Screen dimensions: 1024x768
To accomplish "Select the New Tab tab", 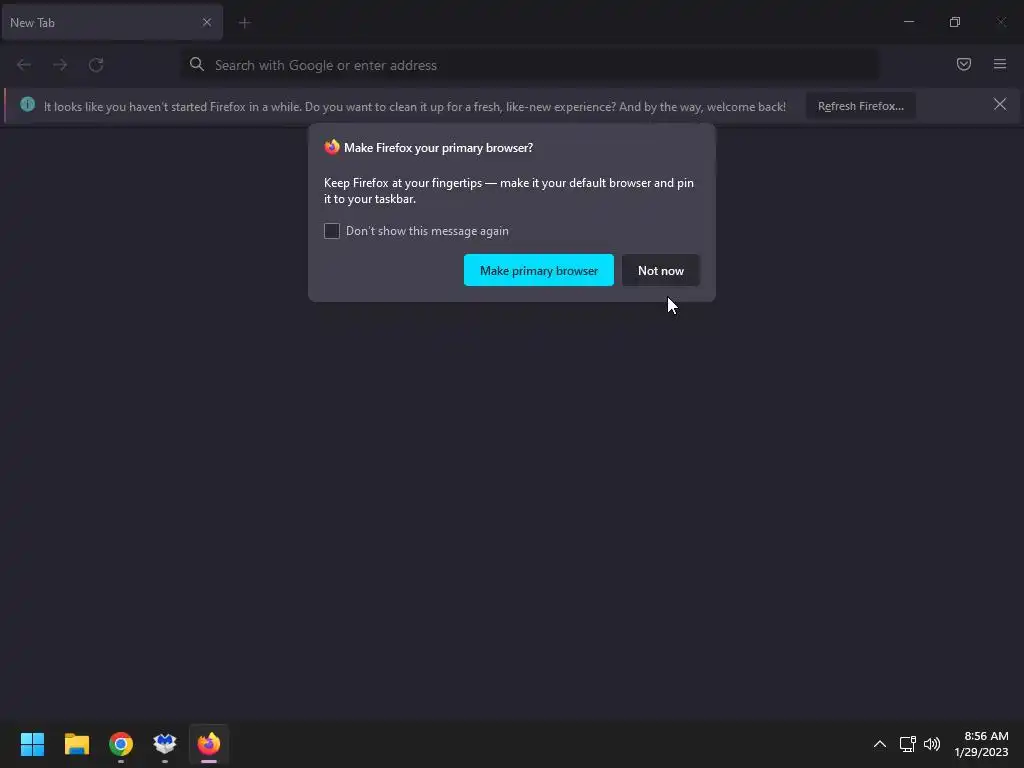I will pyautogui.click(x=112, y=22).
